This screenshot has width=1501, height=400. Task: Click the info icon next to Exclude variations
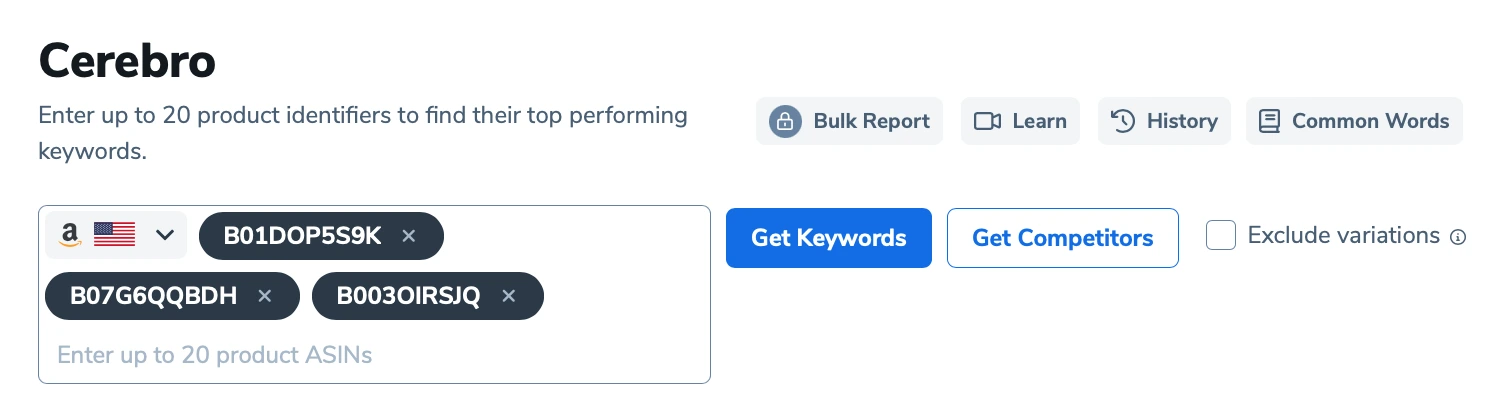1458,237
